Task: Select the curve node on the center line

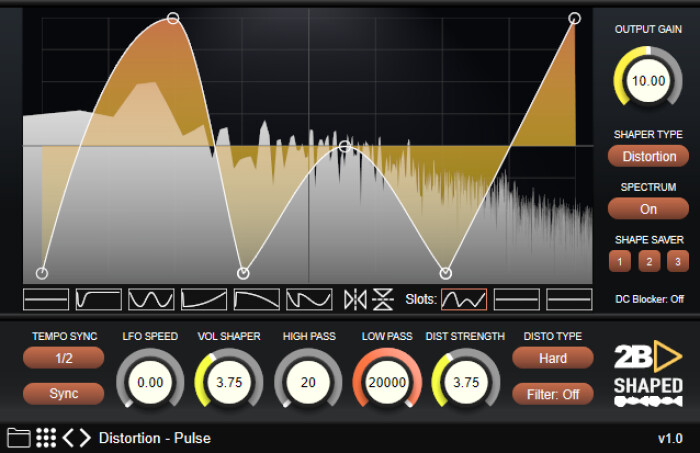Action: click(344, 146)
